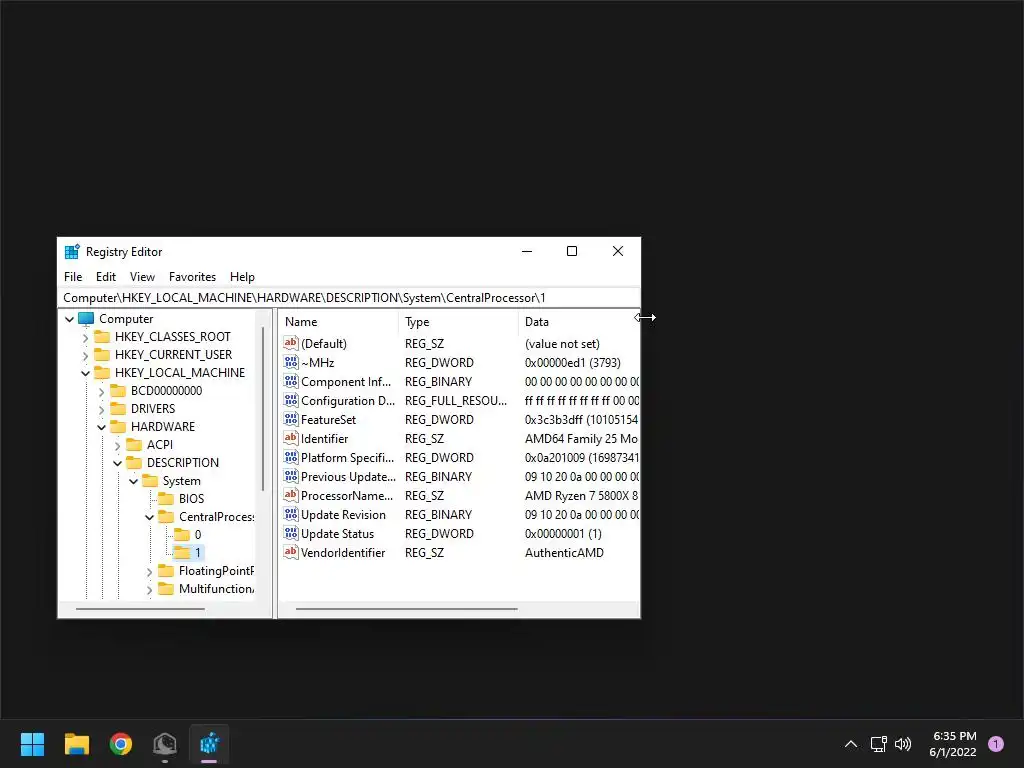Open the Favorites menu
This screenshot has width=1024, height=768.
[192, 277]
